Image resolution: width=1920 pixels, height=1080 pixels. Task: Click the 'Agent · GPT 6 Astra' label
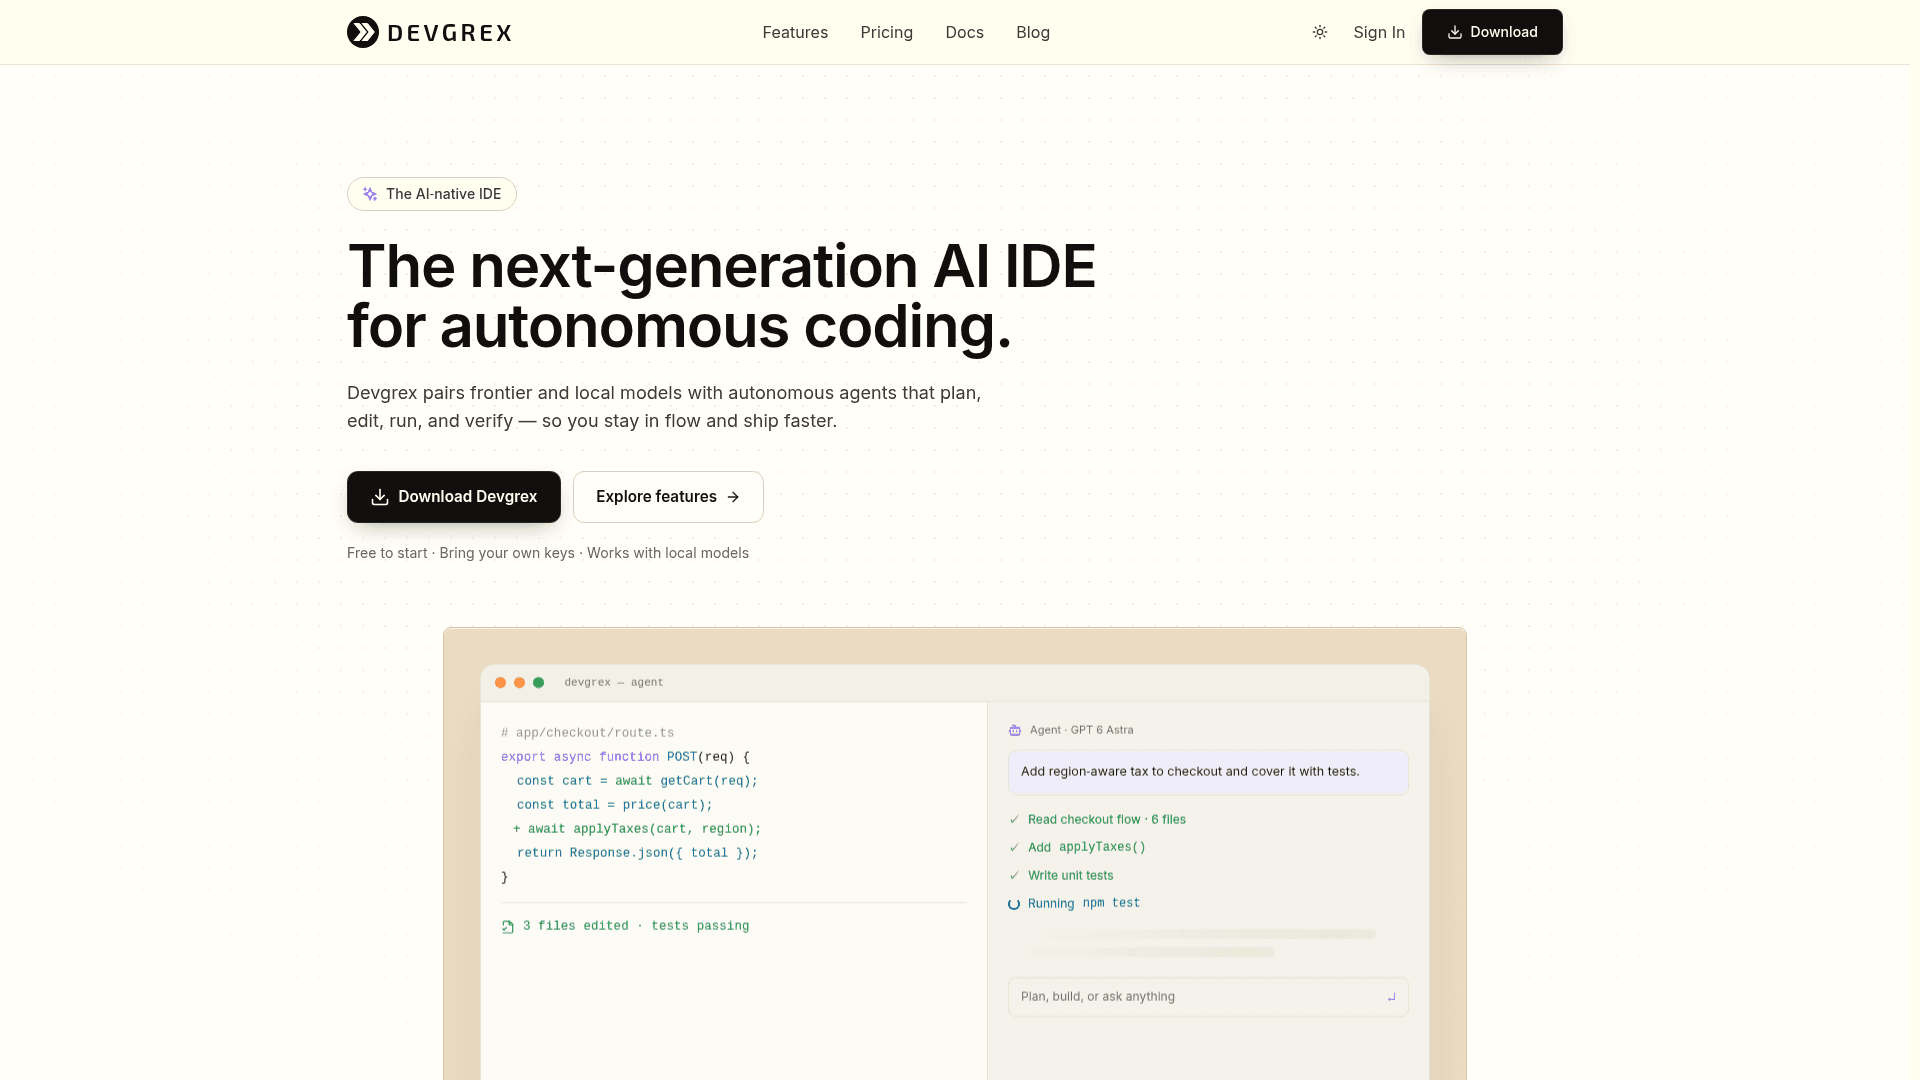coord(1082,730)
